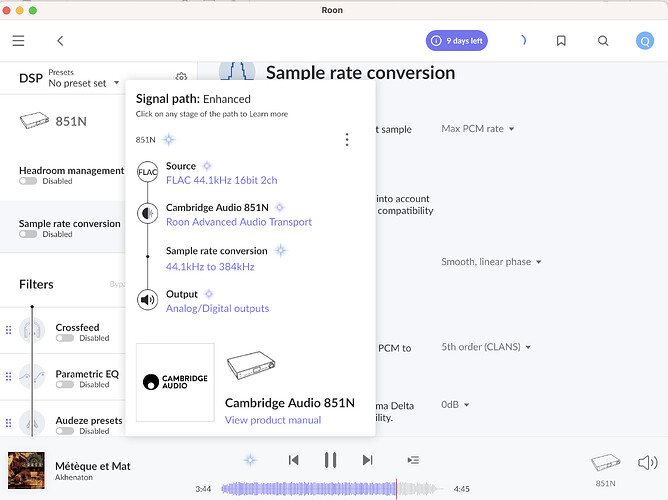
Task: Expand the 5th order (CLANS) dropdown
Action: tap(486, 347)
